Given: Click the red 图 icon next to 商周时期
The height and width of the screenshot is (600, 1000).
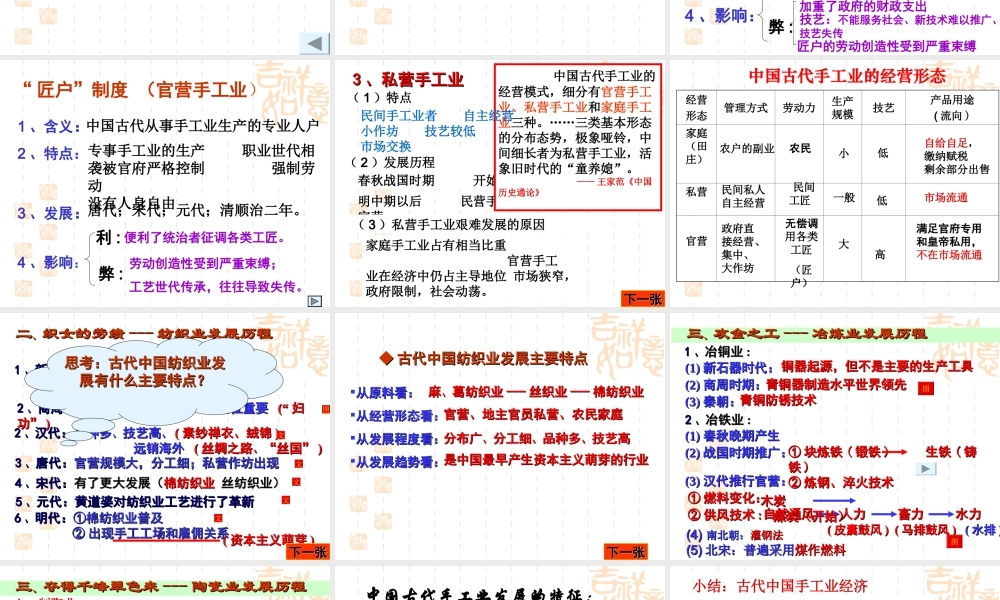Looking at the screenshot, I should click(925, 388).
